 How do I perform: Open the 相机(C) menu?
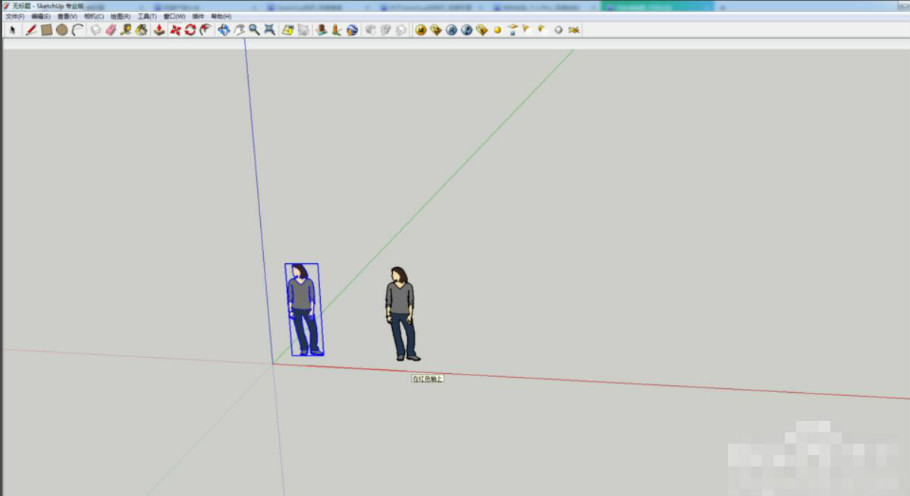pos(94,16)
